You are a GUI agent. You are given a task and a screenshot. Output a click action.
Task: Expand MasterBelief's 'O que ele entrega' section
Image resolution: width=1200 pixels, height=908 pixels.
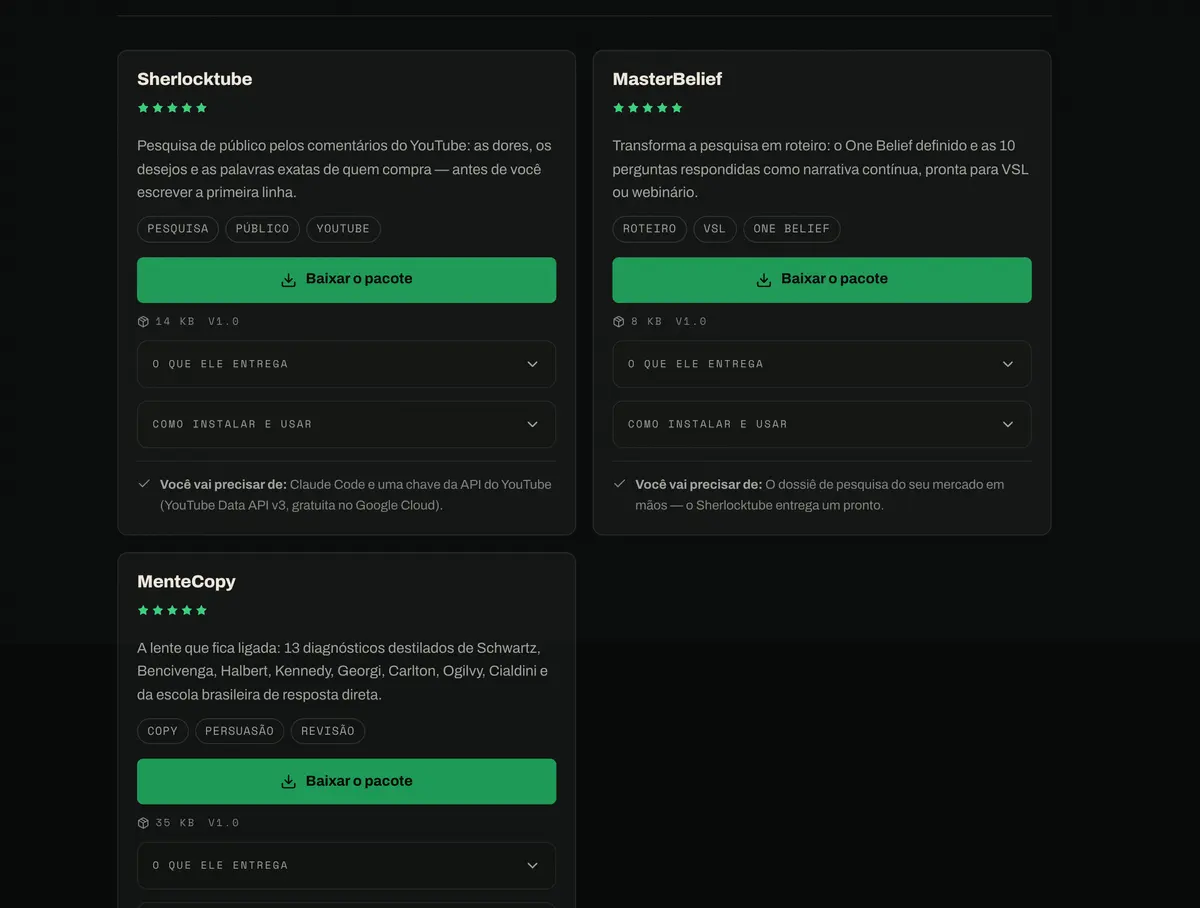tap(821, 364)
